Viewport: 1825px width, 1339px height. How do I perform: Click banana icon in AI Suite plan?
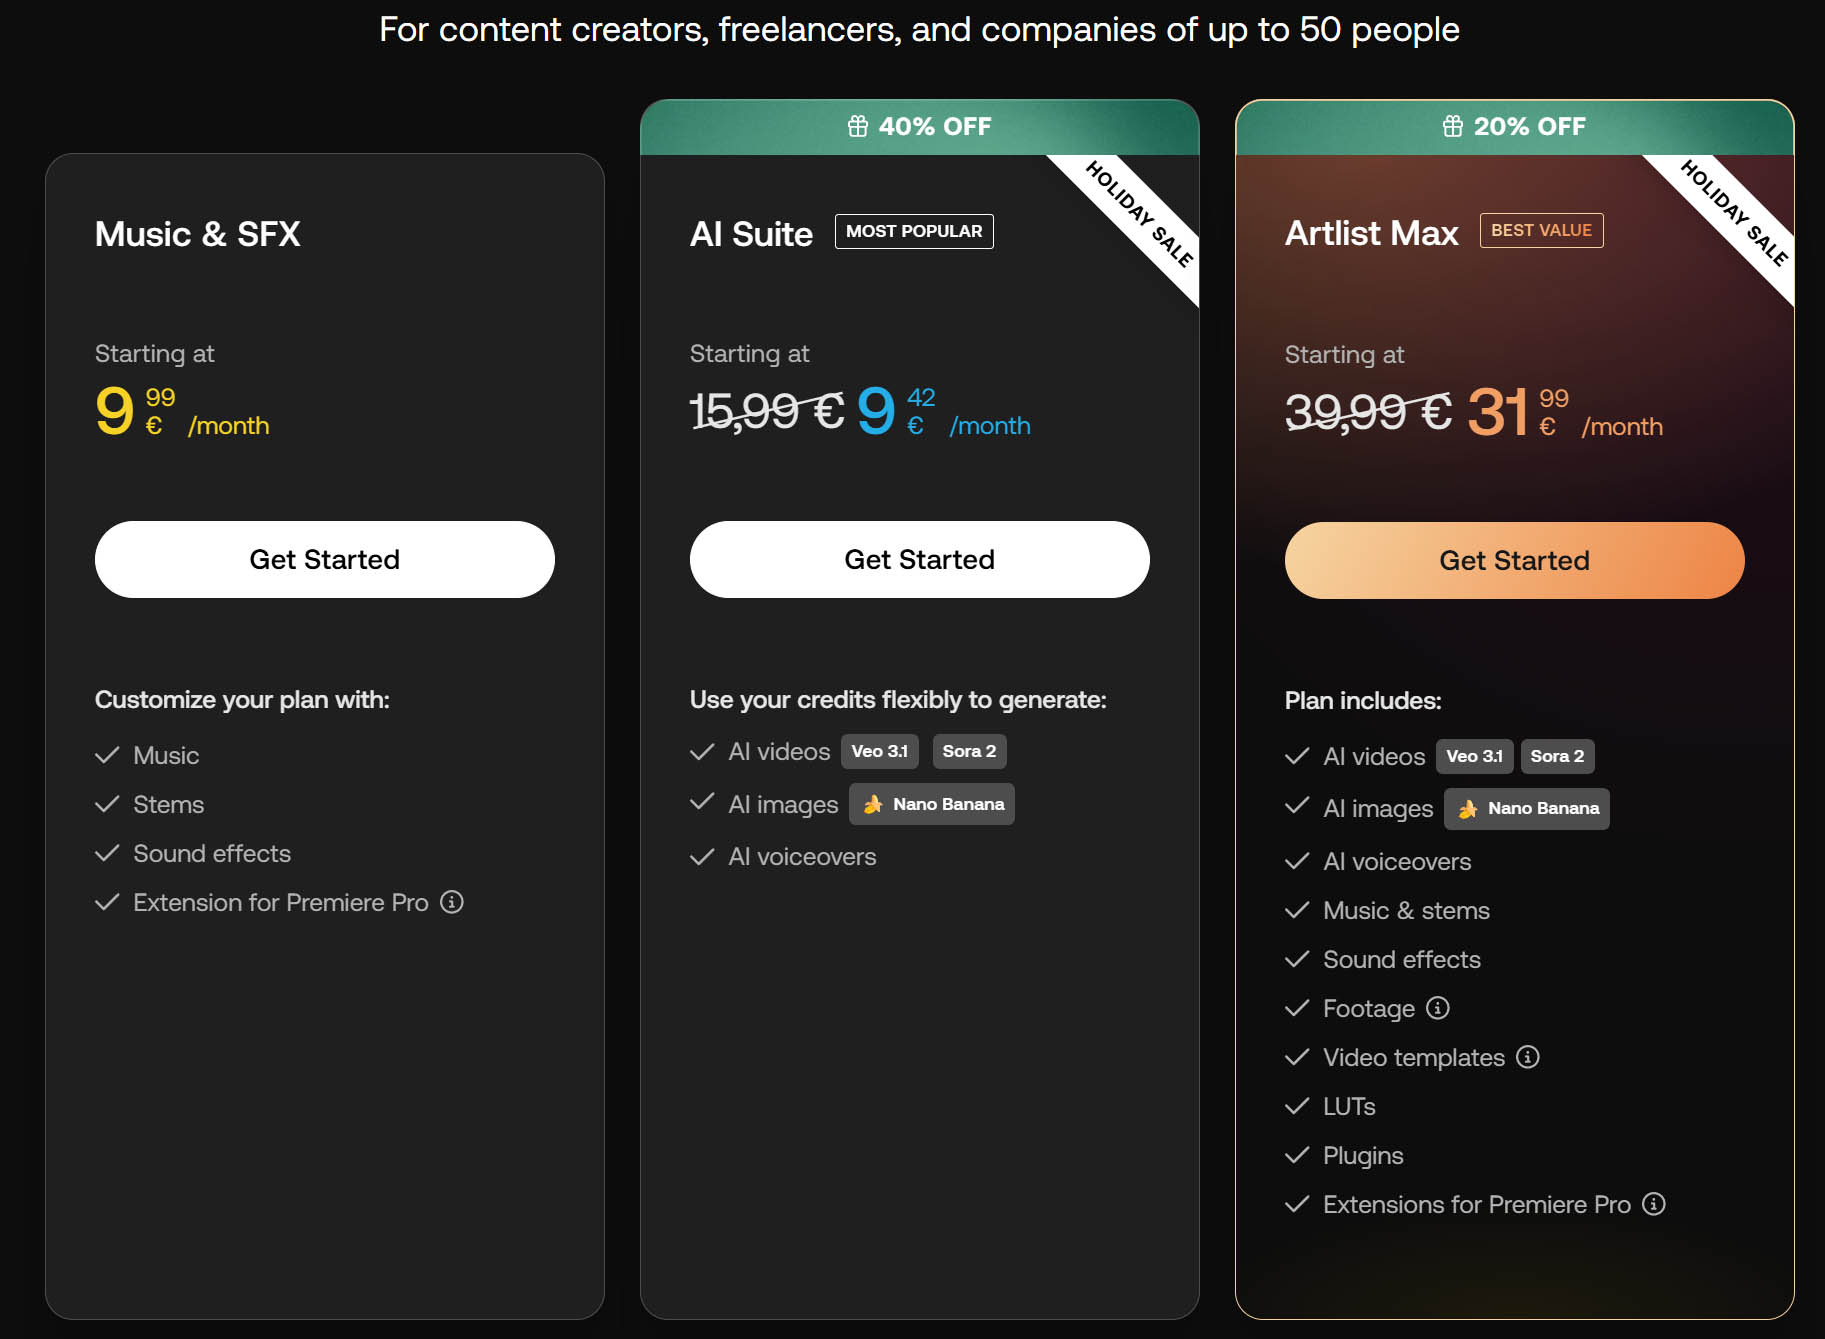pos(873,804)
